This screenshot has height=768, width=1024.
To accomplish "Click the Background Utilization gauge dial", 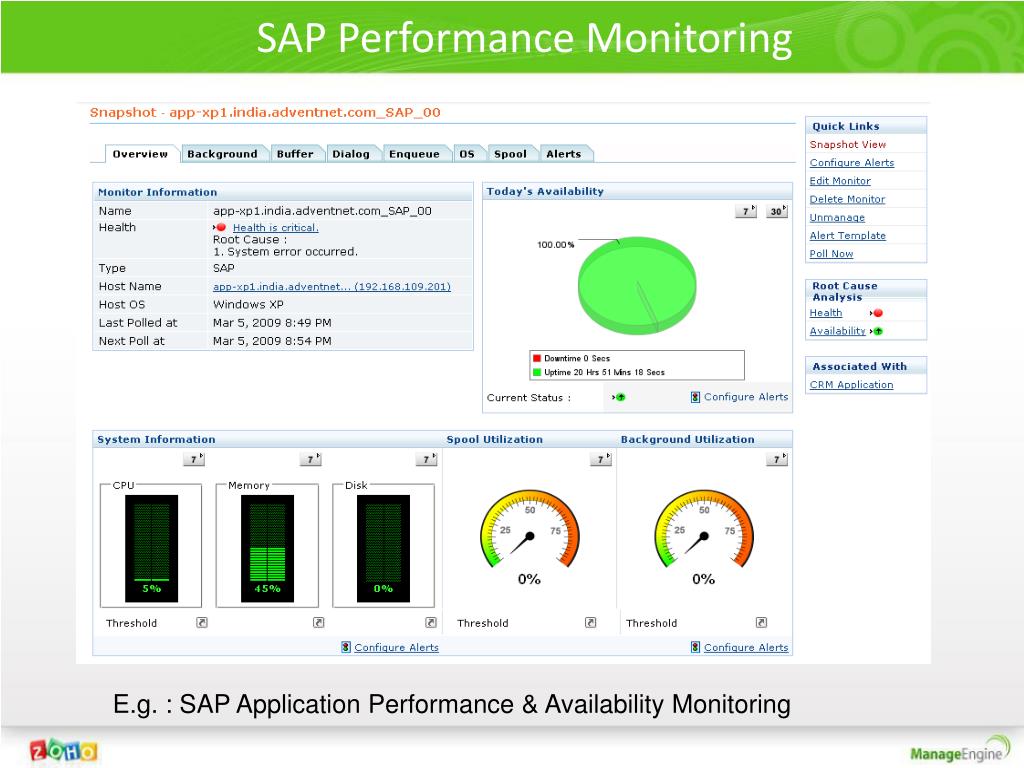I will tap(704, 530).
